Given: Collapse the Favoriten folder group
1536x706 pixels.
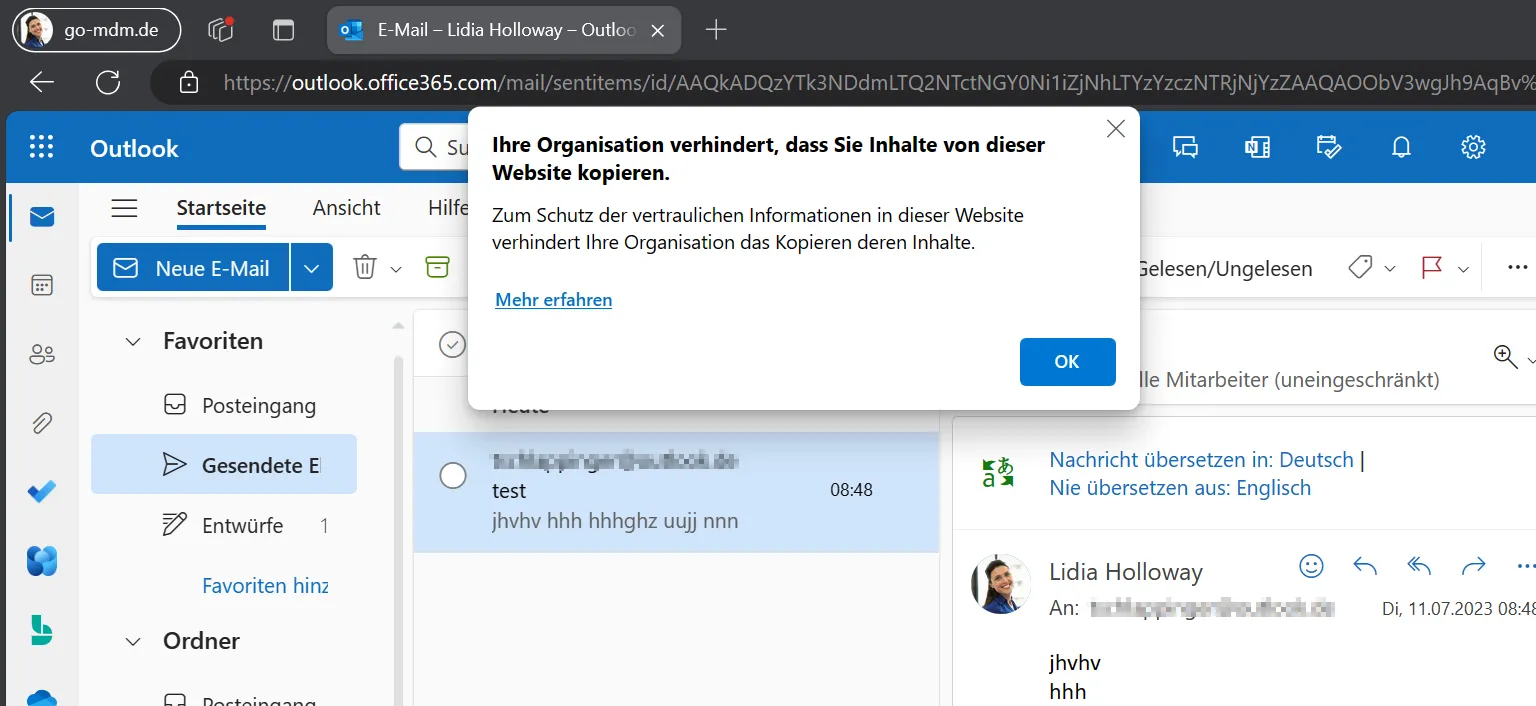Looking at the screenshot, I should point(133,341).
